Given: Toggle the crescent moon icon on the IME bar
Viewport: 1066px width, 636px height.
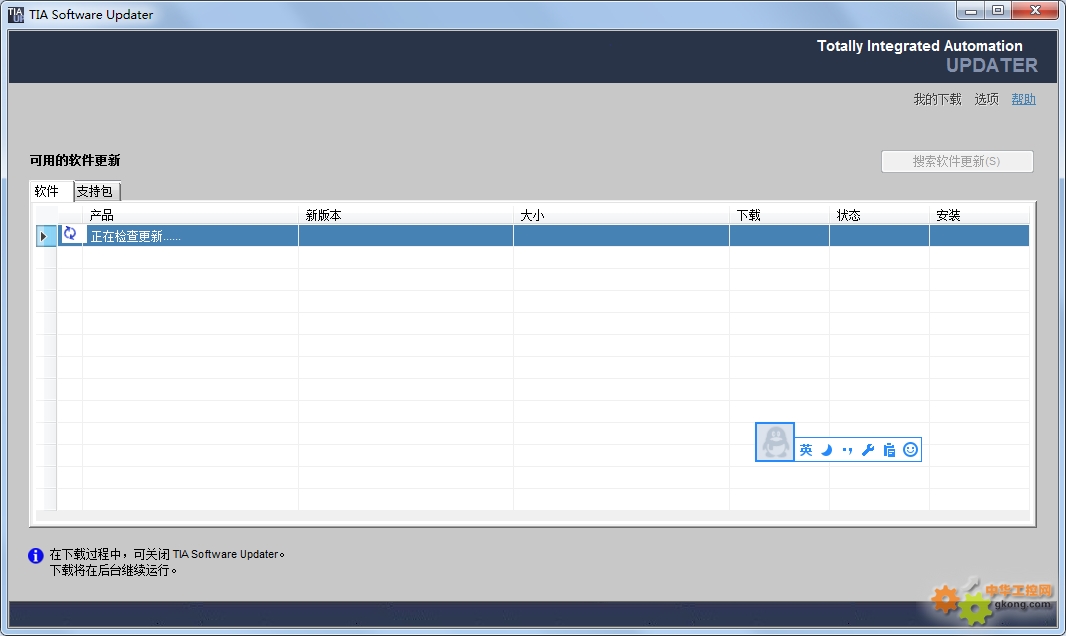Looking at the screenshot, I should click(x=827, y=450).
